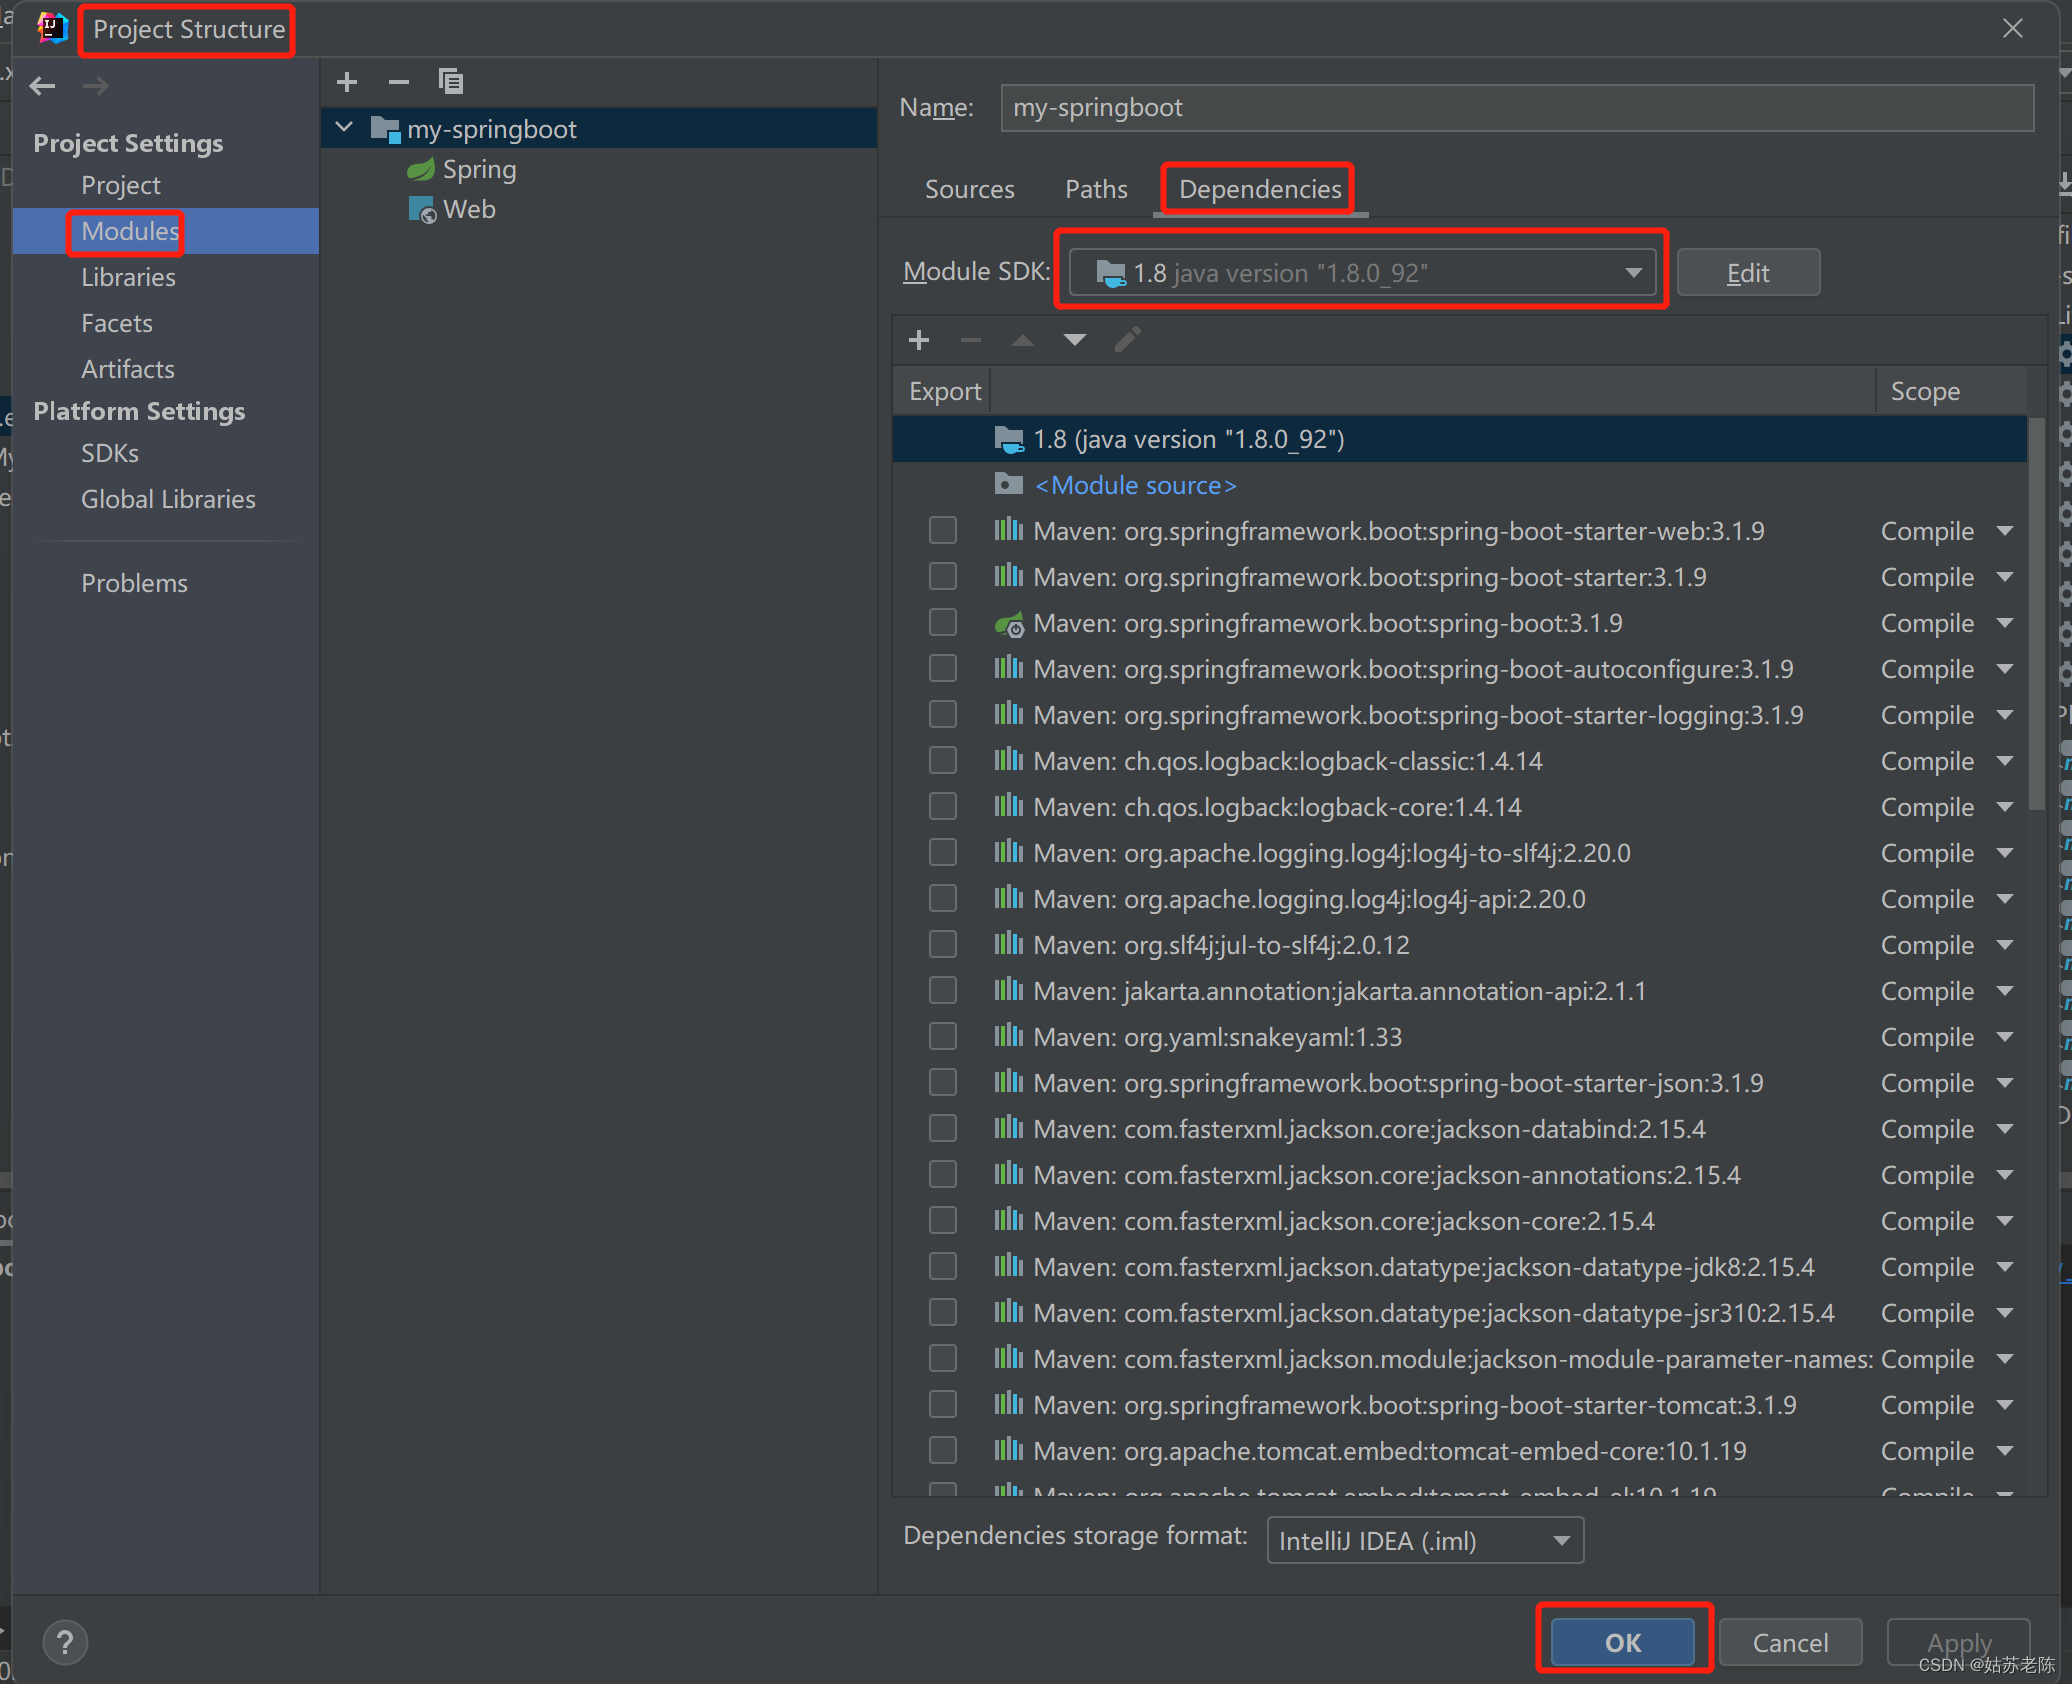Click the Web facet icon

422,209
